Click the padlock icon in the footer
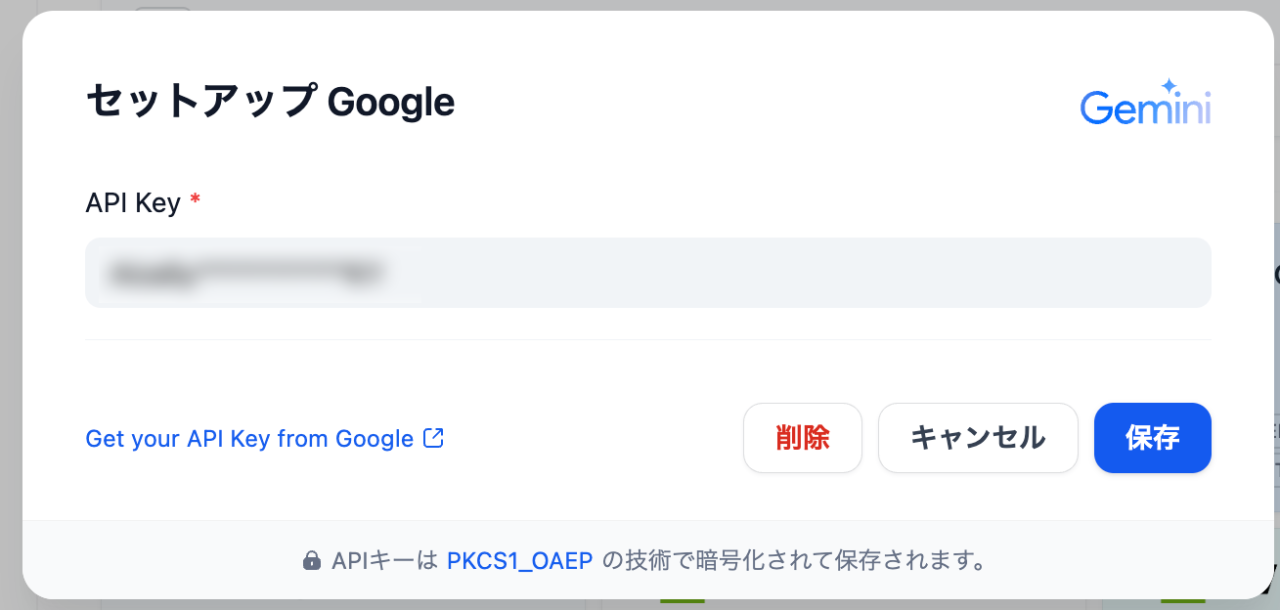This screenshot has width=1280, height=610. (x=312, y=560)
